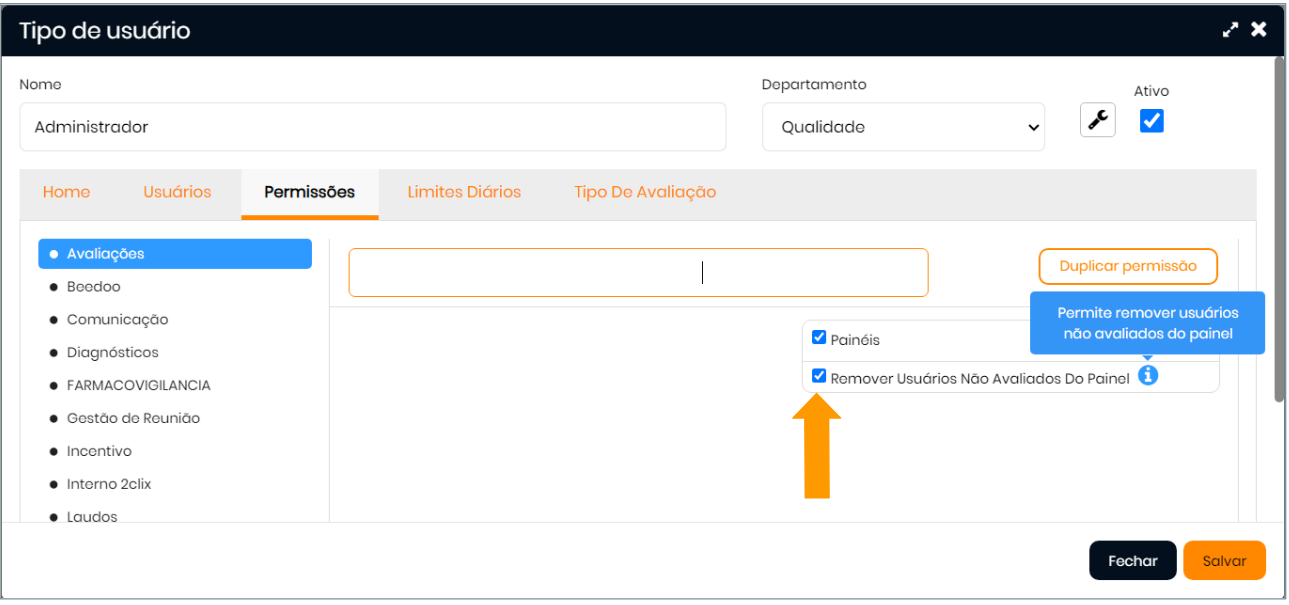Image resolution: width=1289 pixels, height=605 pixels.
Task: Click the Fechar button
Action: [1132, 561]
